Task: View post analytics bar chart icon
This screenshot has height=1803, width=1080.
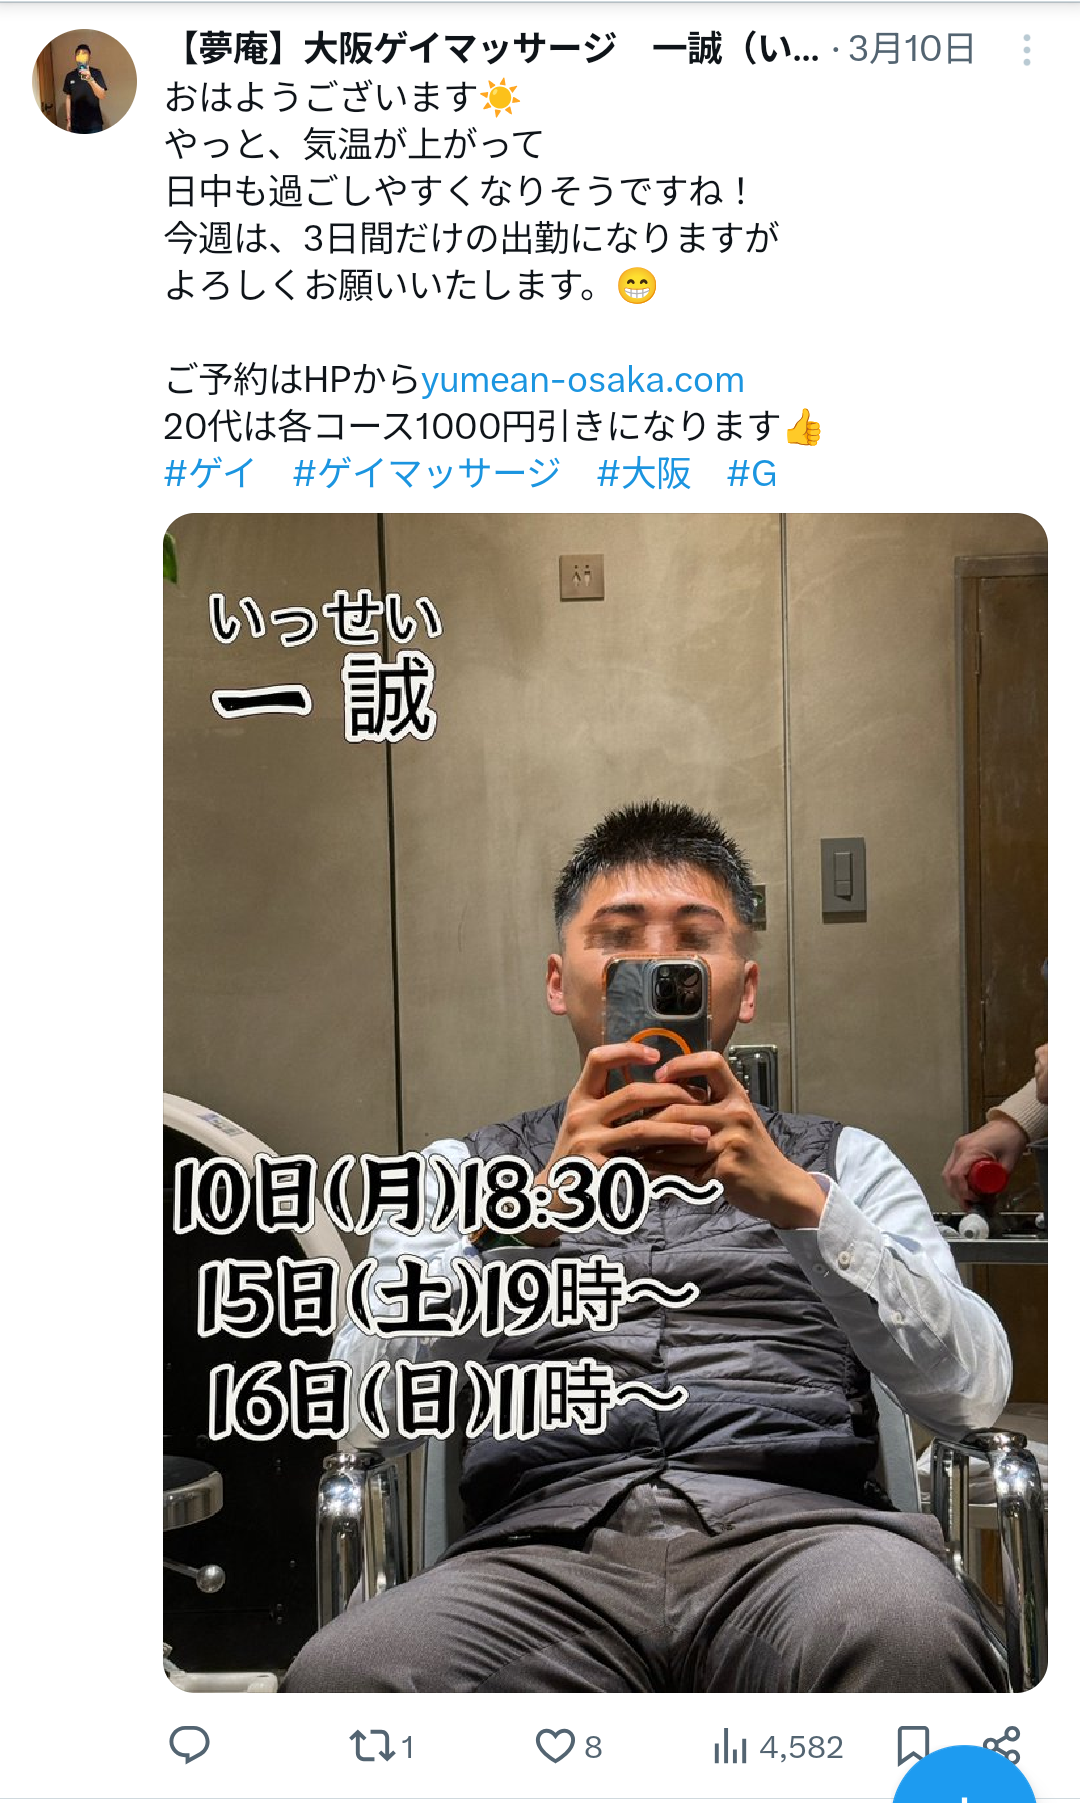Action: [x=730, y=1747]
